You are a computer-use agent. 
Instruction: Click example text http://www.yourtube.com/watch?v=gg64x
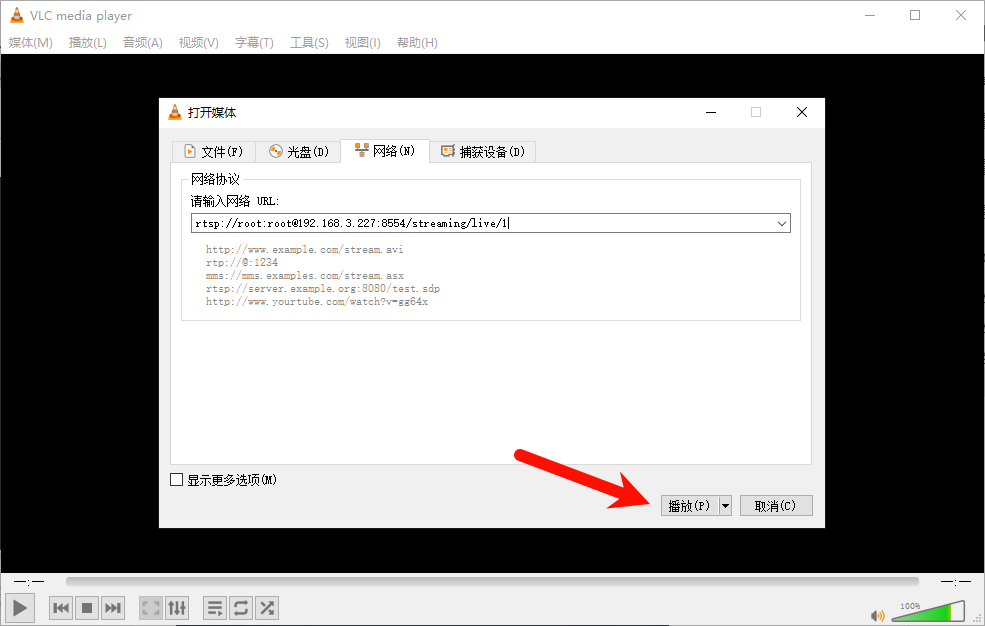point(317,302)
